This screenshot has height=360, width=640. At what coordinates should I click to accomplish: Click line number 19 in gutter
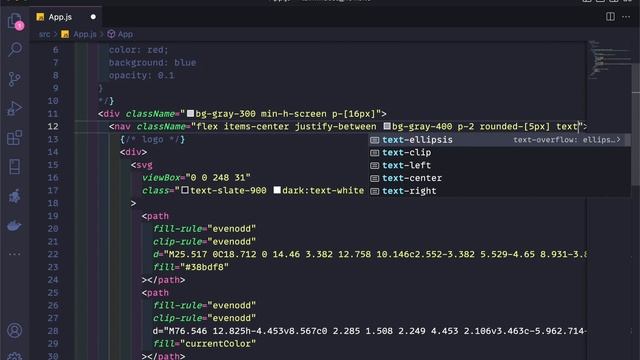point(53,216)
